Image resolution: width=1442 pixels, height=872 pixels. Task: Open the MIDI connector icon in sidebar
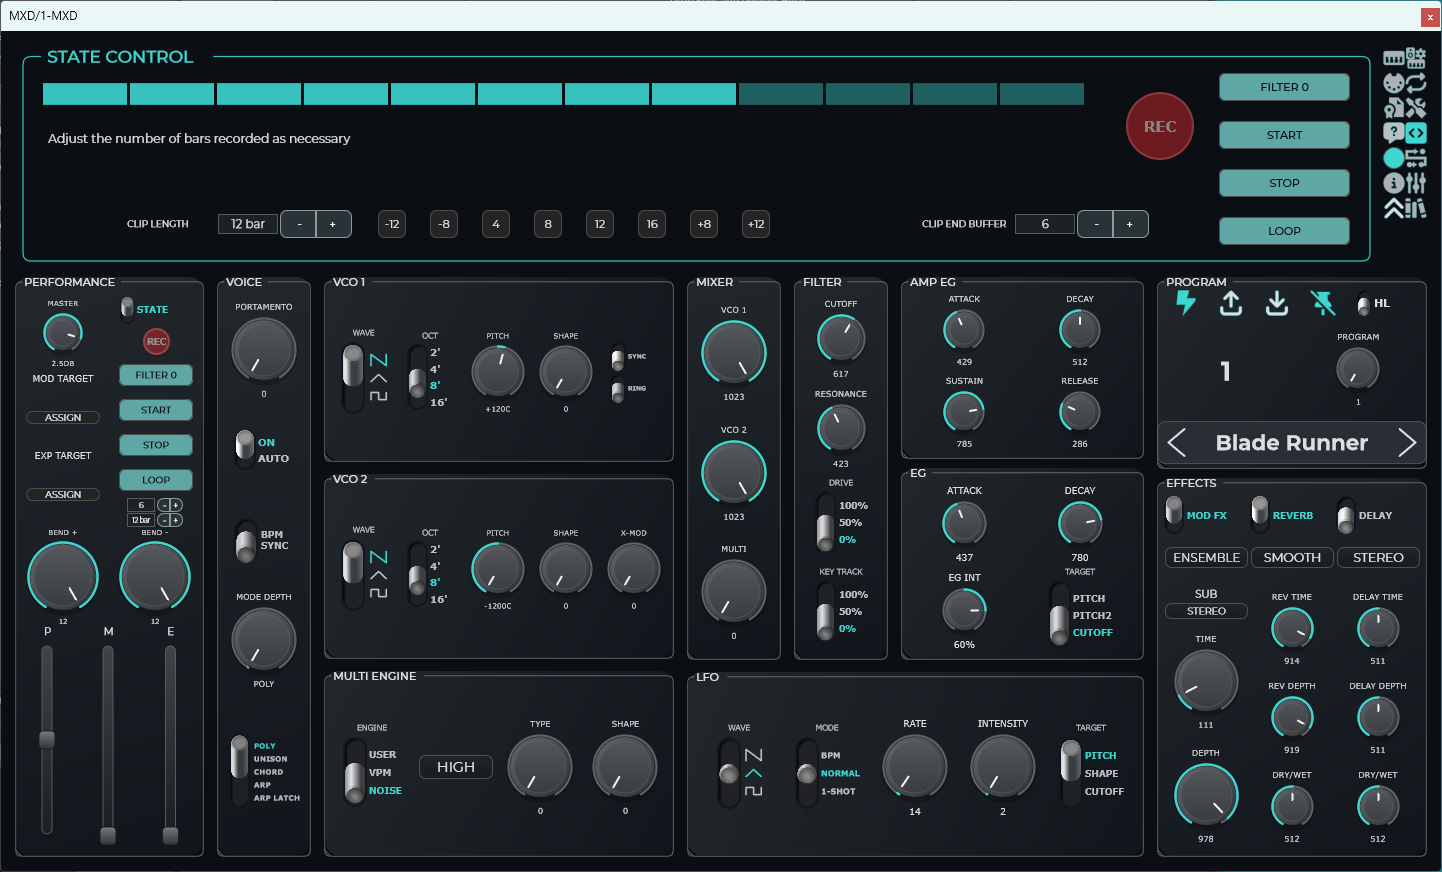pos(1394,83)
